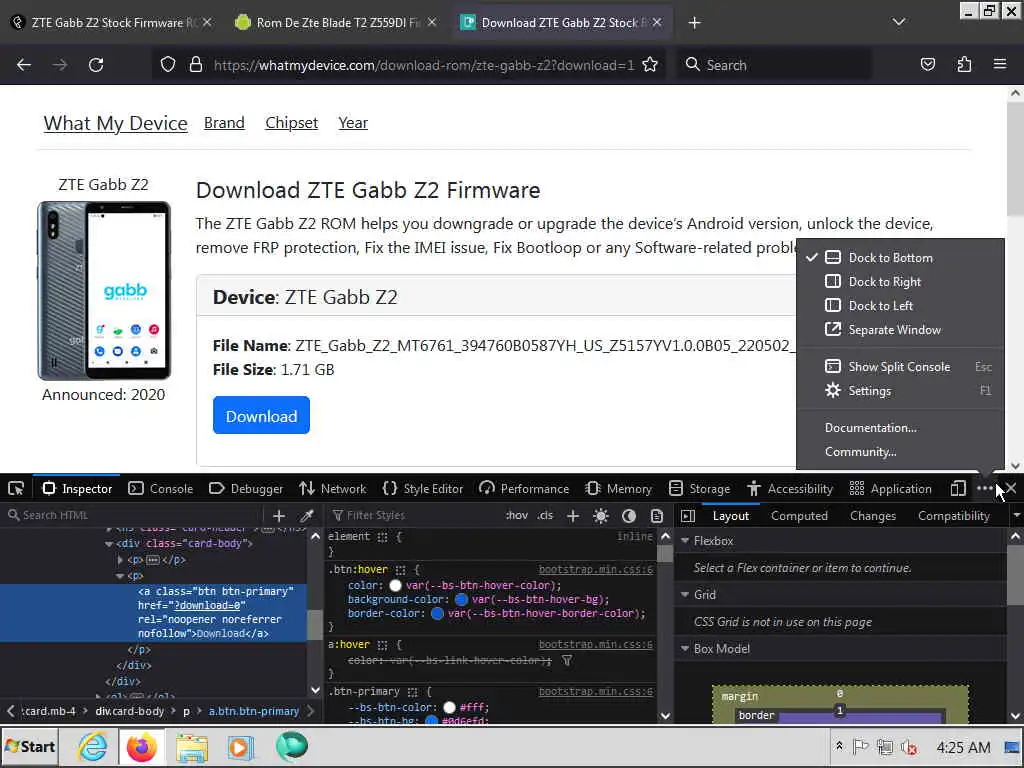1024x768 pixels.
Task: Toggle the .cls classes panel
Action: tap(545, 515)
